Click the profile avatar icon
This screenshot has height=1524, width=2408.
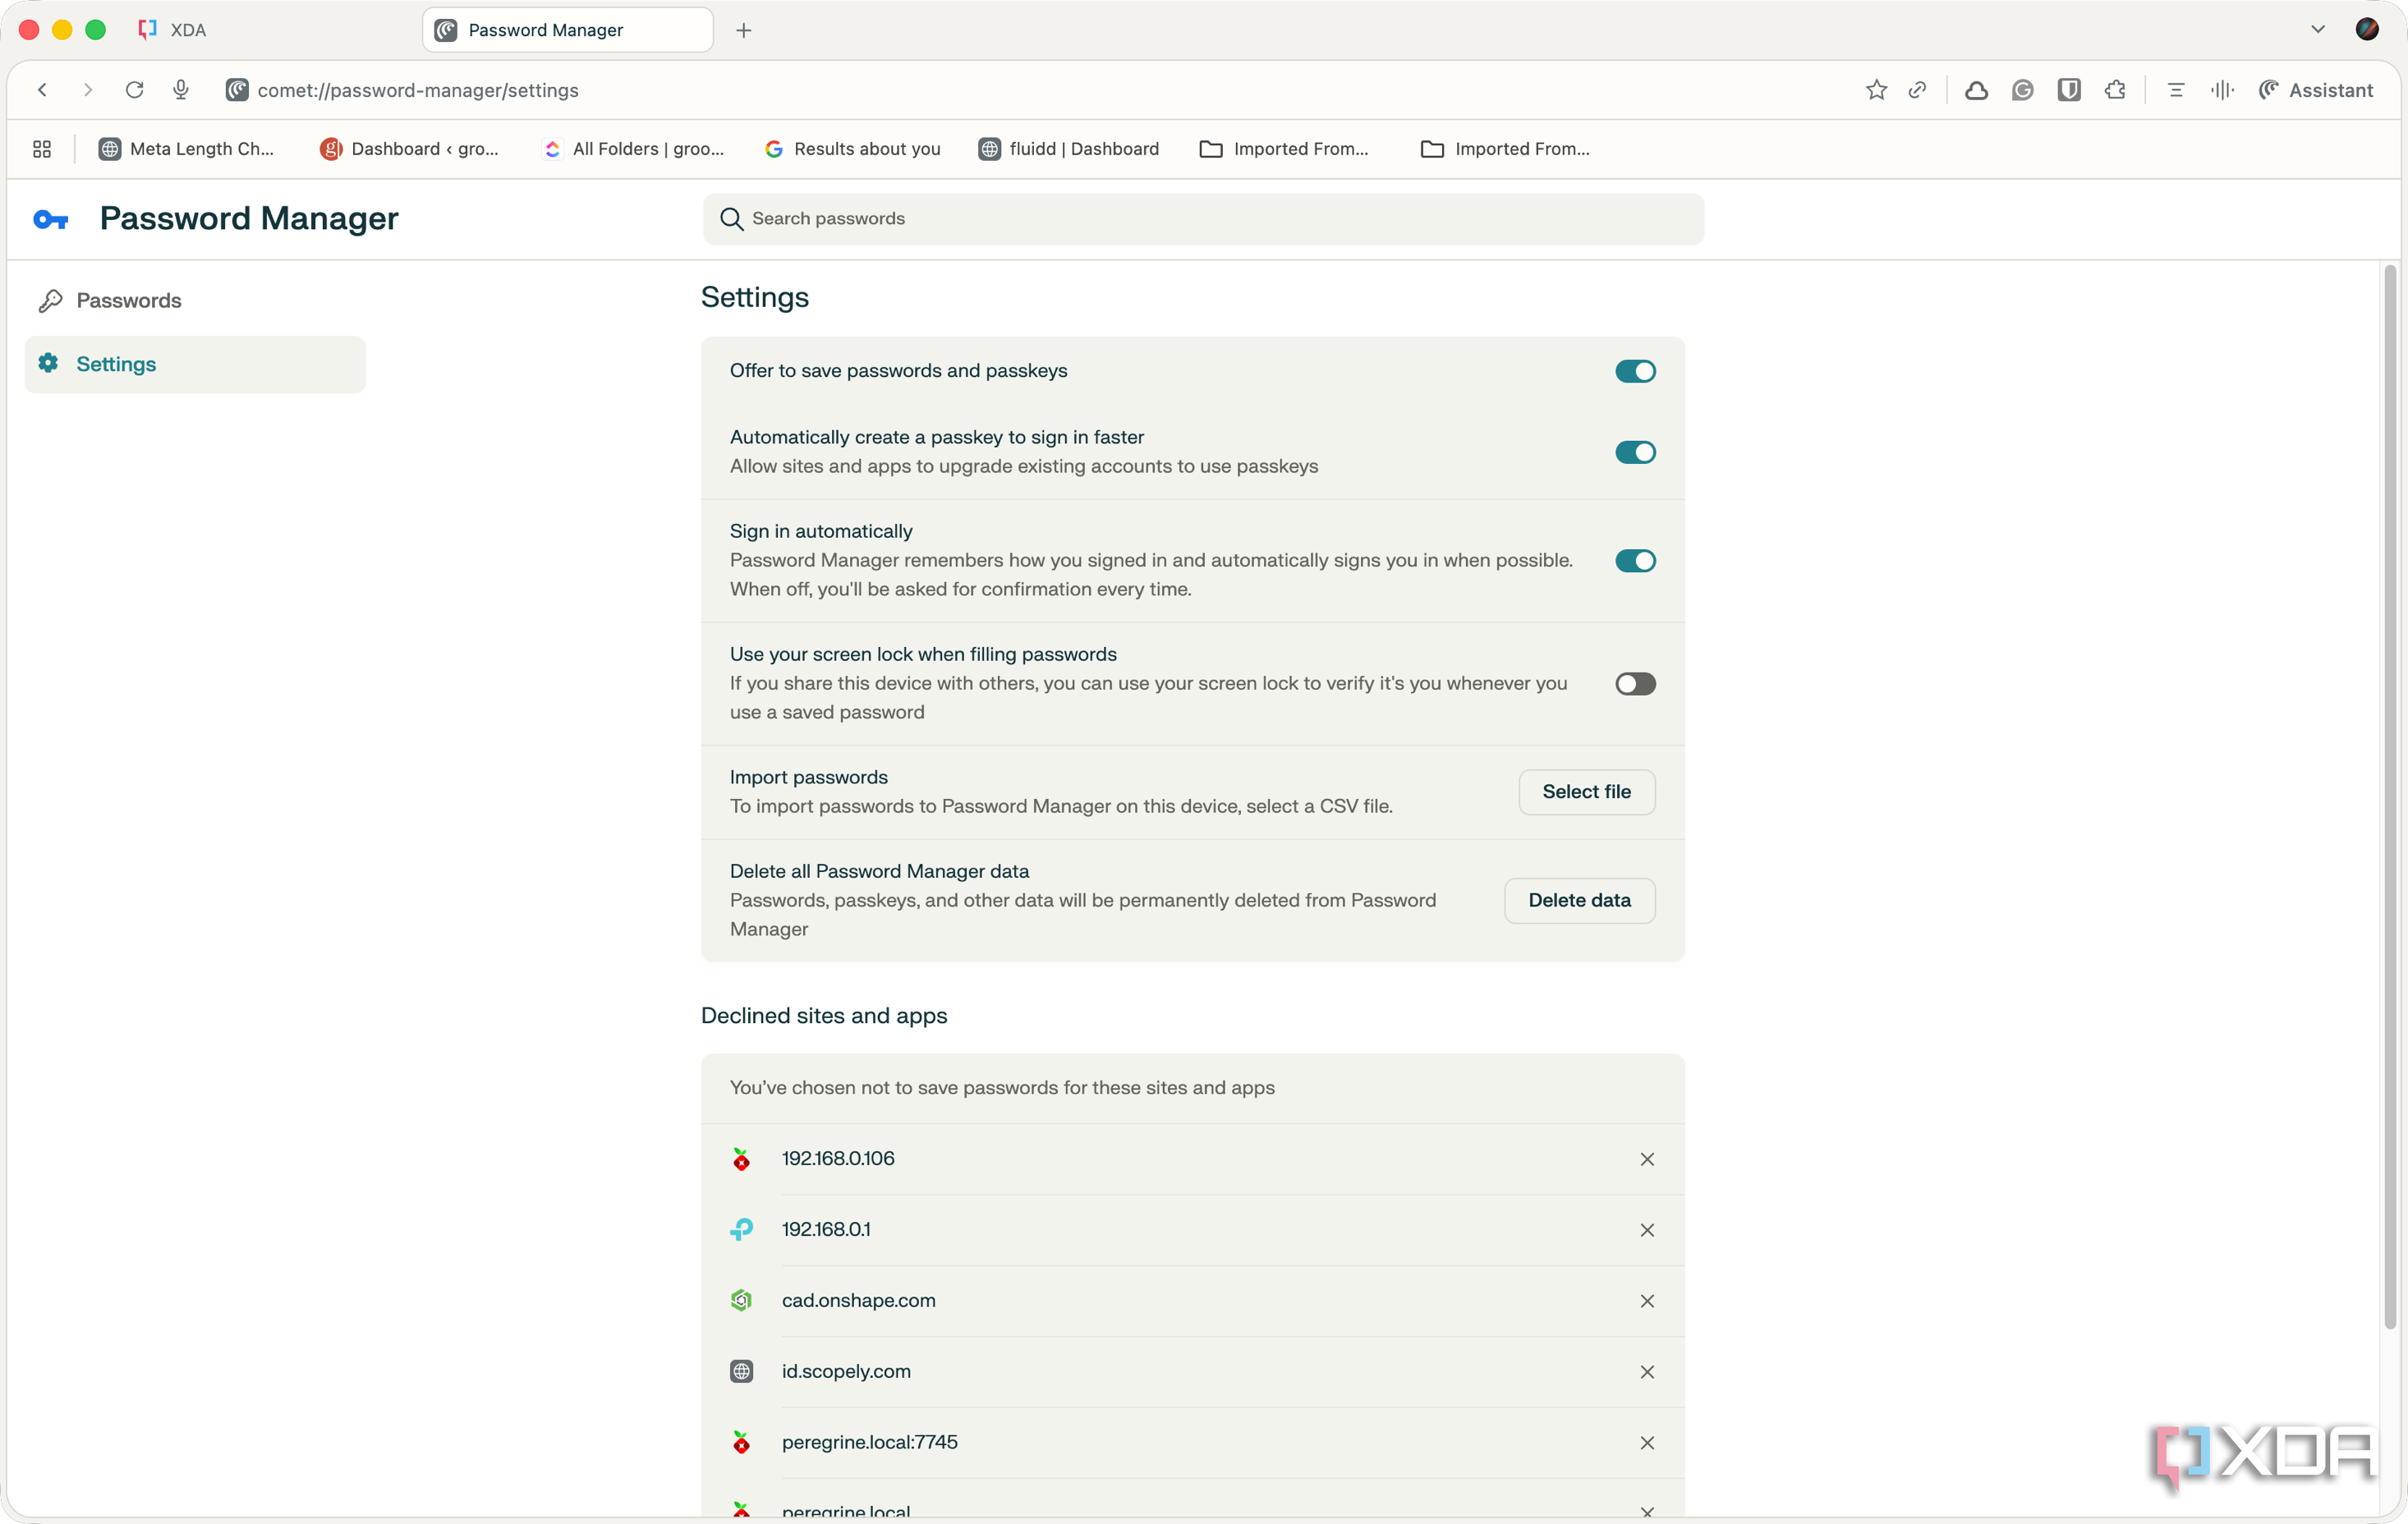[x=2367, y=29]
